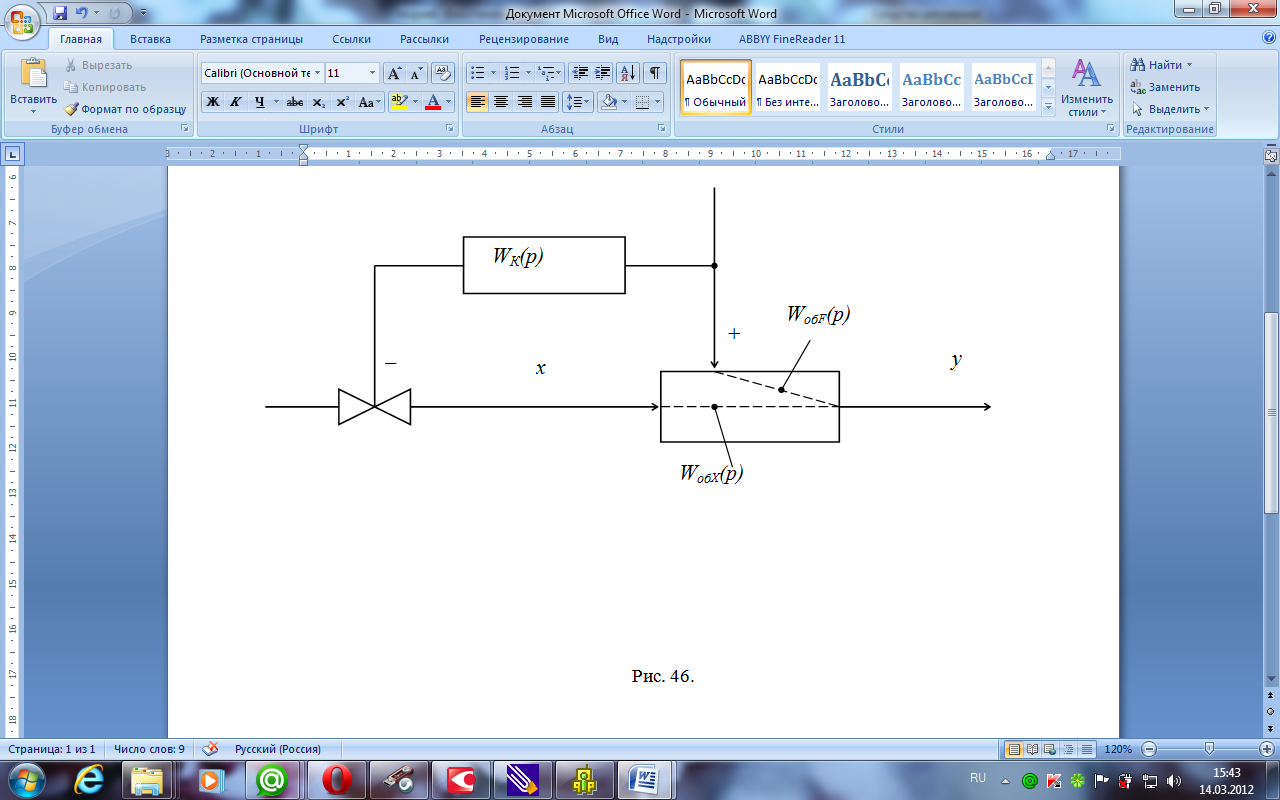Image resolution: width=1280 pixels, height=800 pixels.
Task: Switch to Рассылки ribbon tab
Action: pyautogui.click(x=424, y=39)
